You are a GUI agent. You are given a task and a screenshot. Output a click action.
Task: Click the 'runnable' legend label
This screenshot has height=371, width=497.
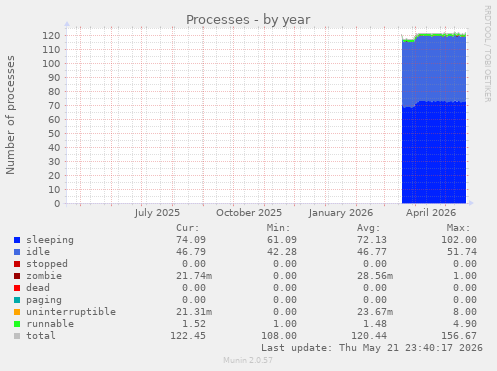click(50, 324)
